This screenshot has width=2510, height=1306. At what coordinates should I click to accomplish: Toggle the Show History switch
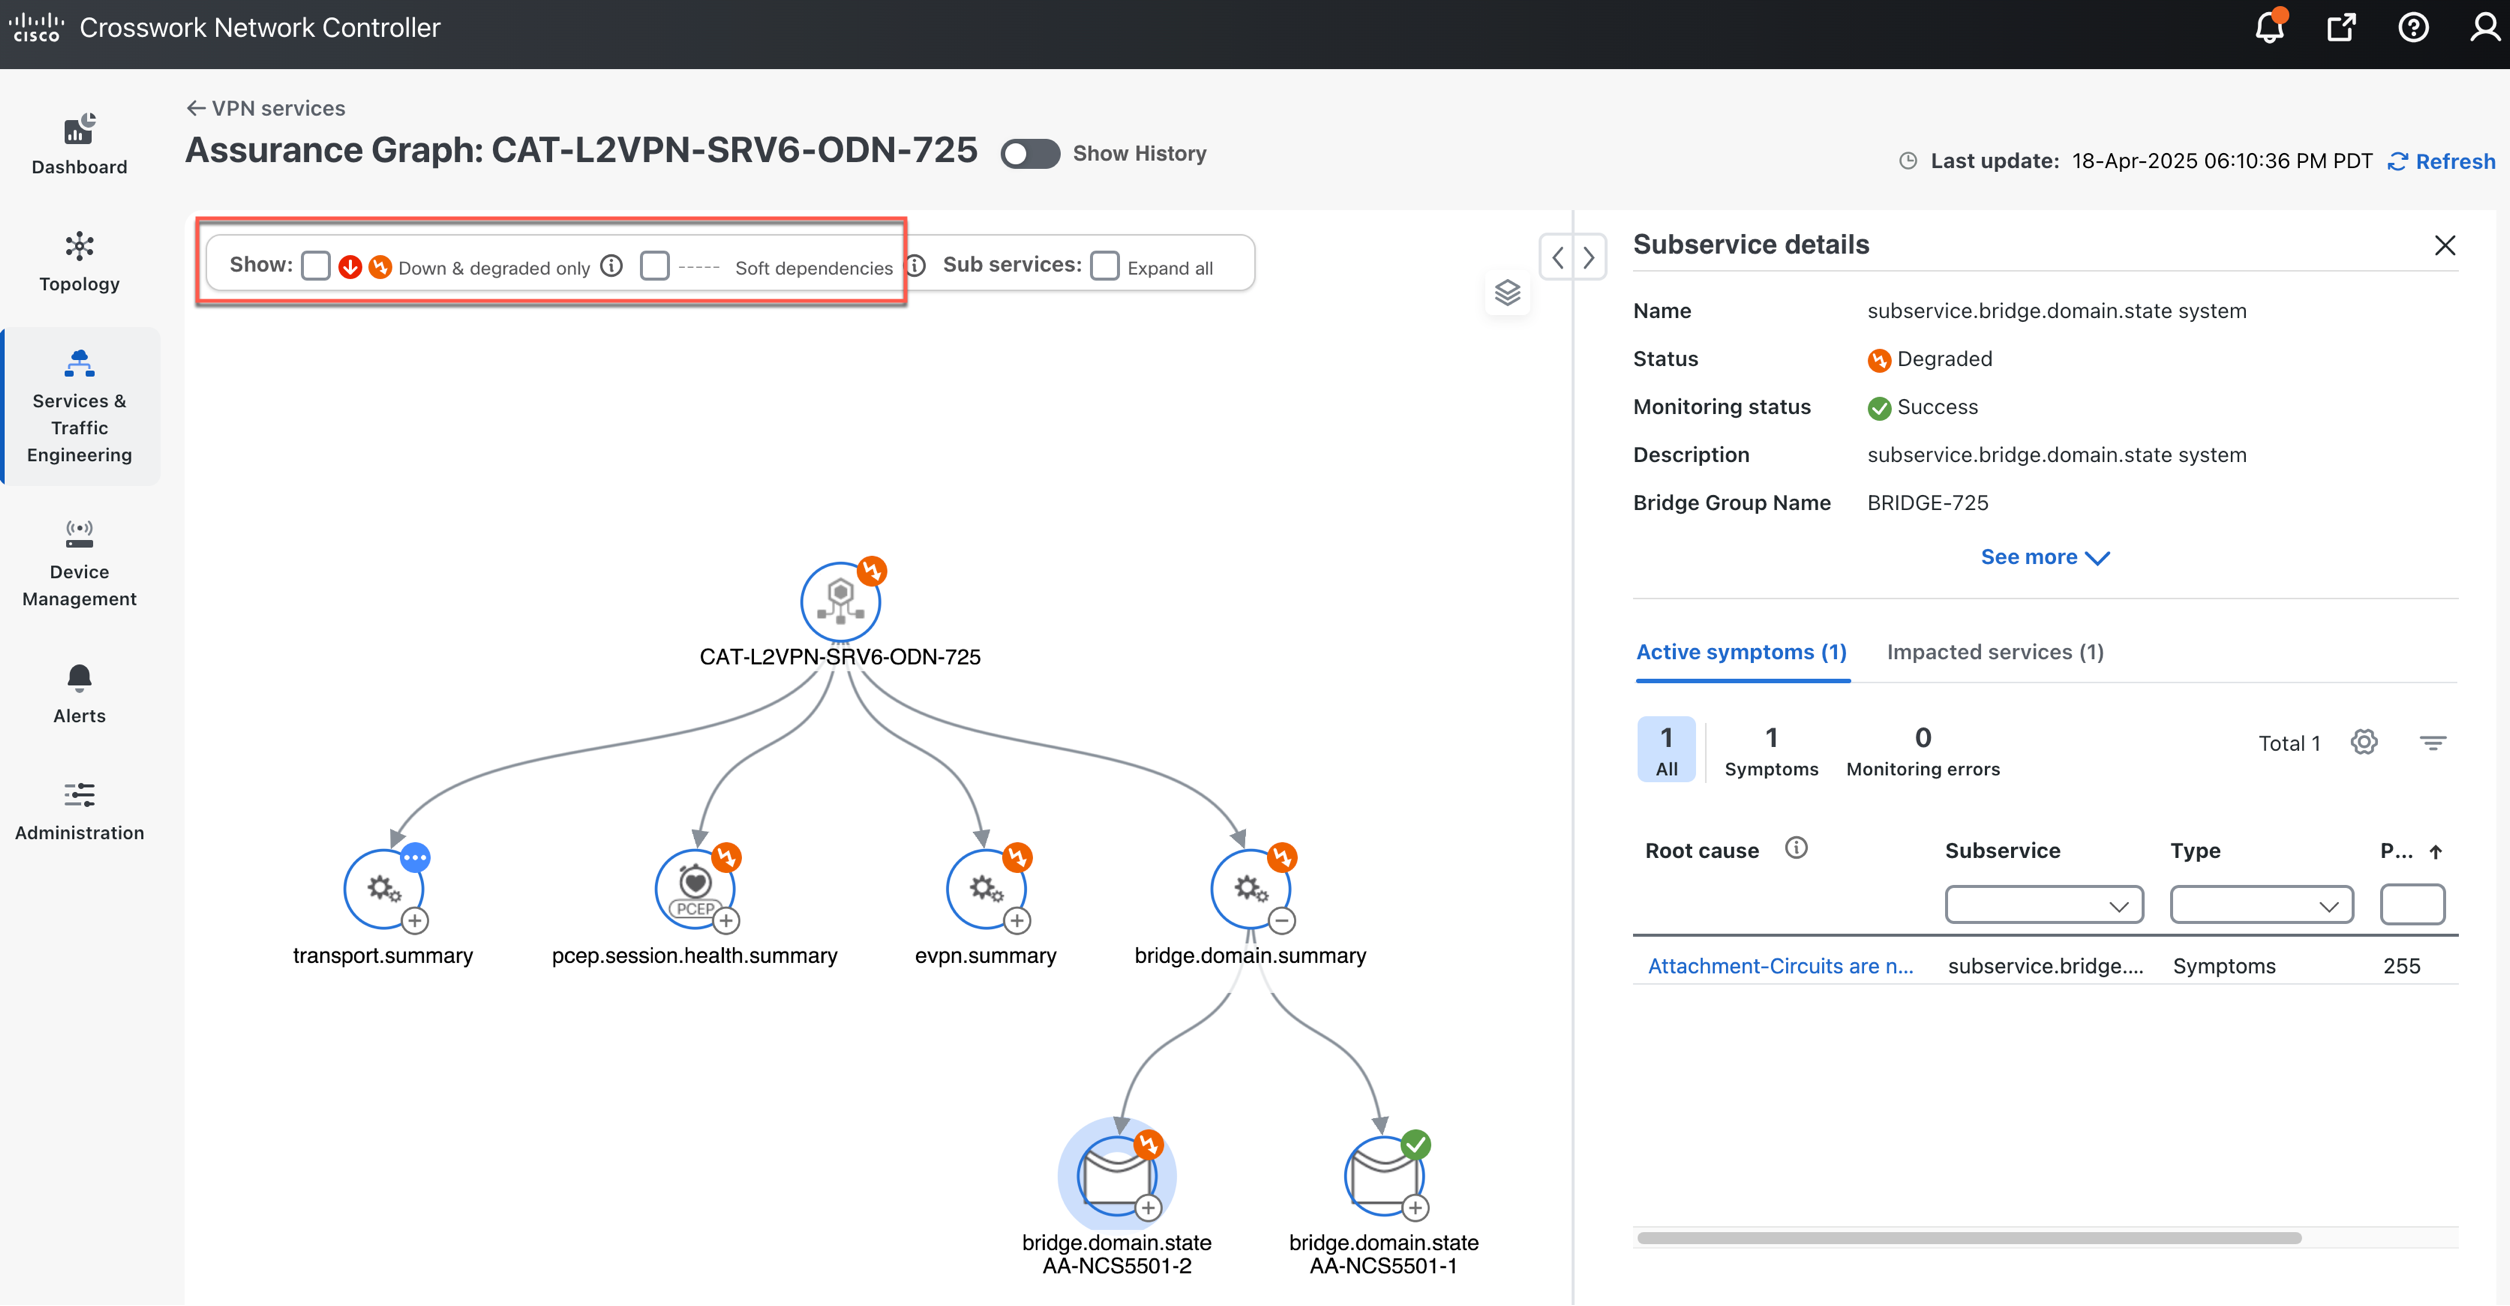click(x=1030, y=154)
